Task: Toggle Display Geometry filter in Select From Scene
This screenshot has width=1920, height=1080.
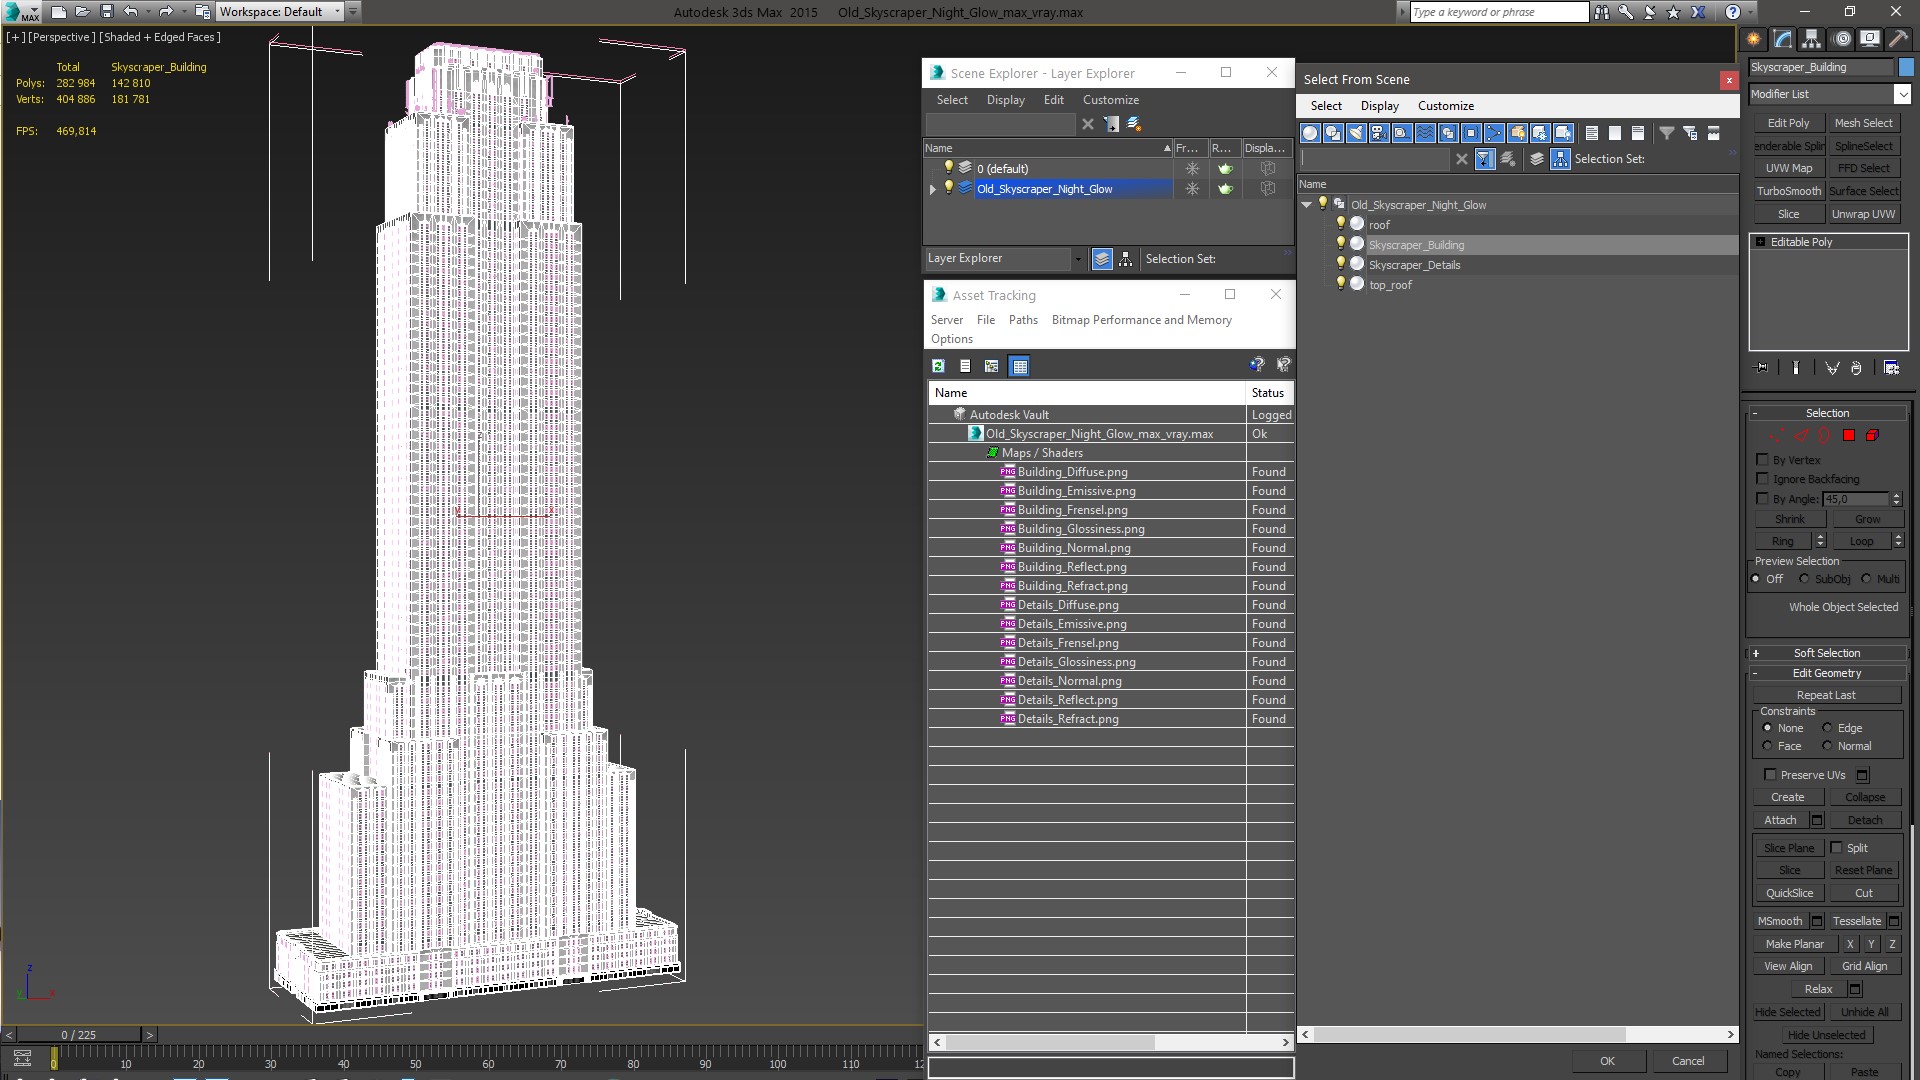Action: click(1310, 133)
